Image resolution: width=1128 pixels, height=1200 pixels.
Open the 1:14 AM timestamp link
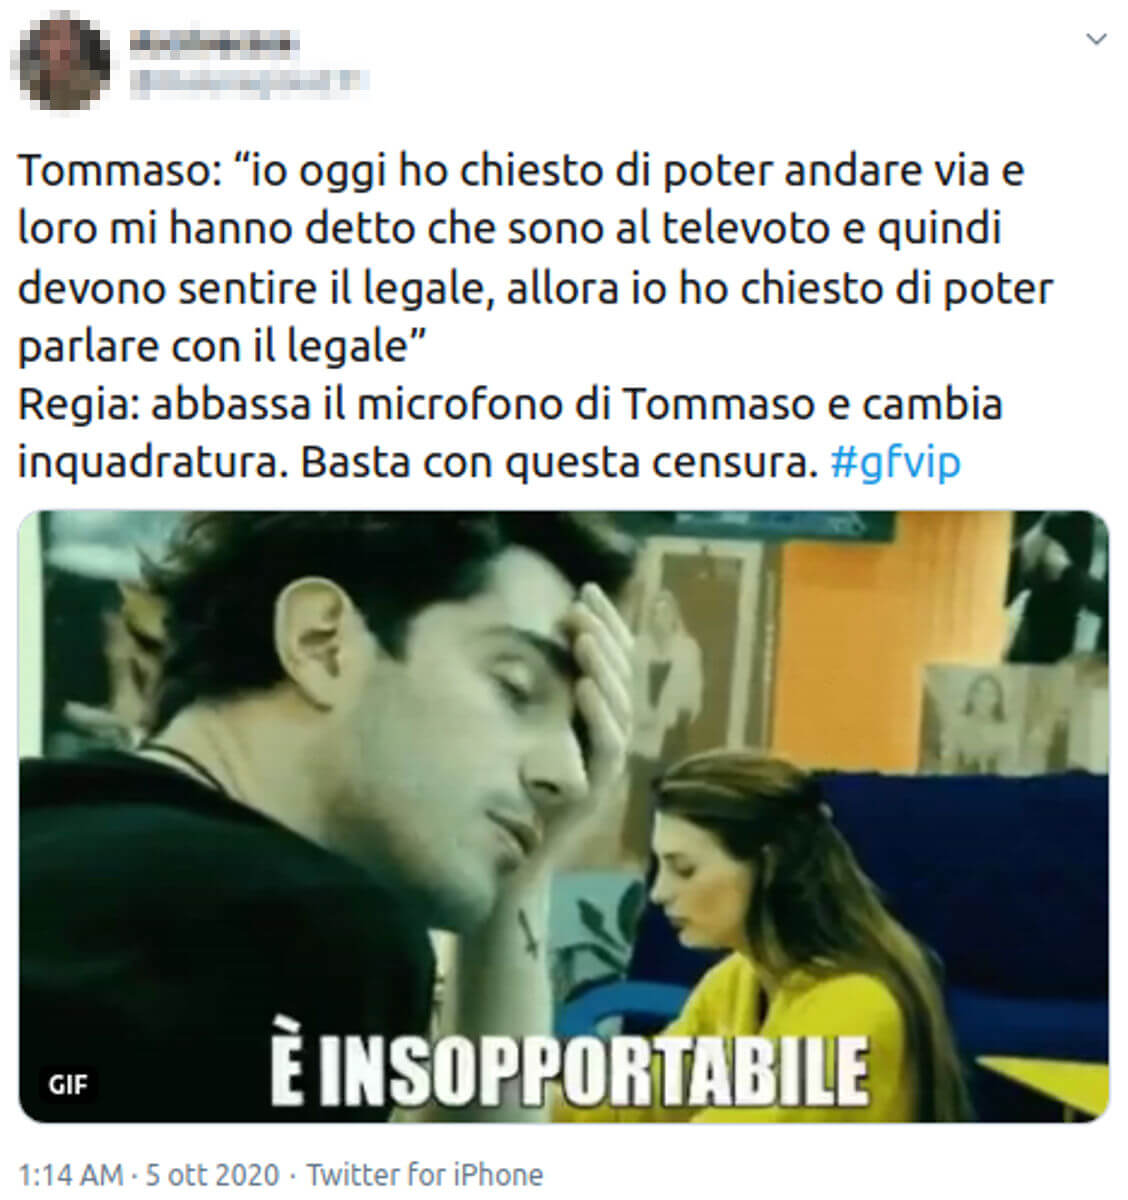tap(71, 1174)
